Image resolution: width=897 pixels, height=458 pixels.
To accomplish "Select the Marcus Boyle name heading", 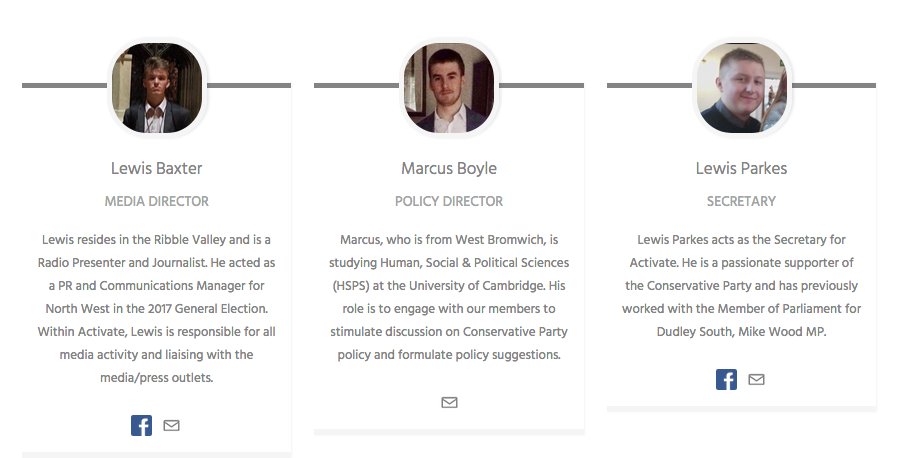I will (449, 169).
